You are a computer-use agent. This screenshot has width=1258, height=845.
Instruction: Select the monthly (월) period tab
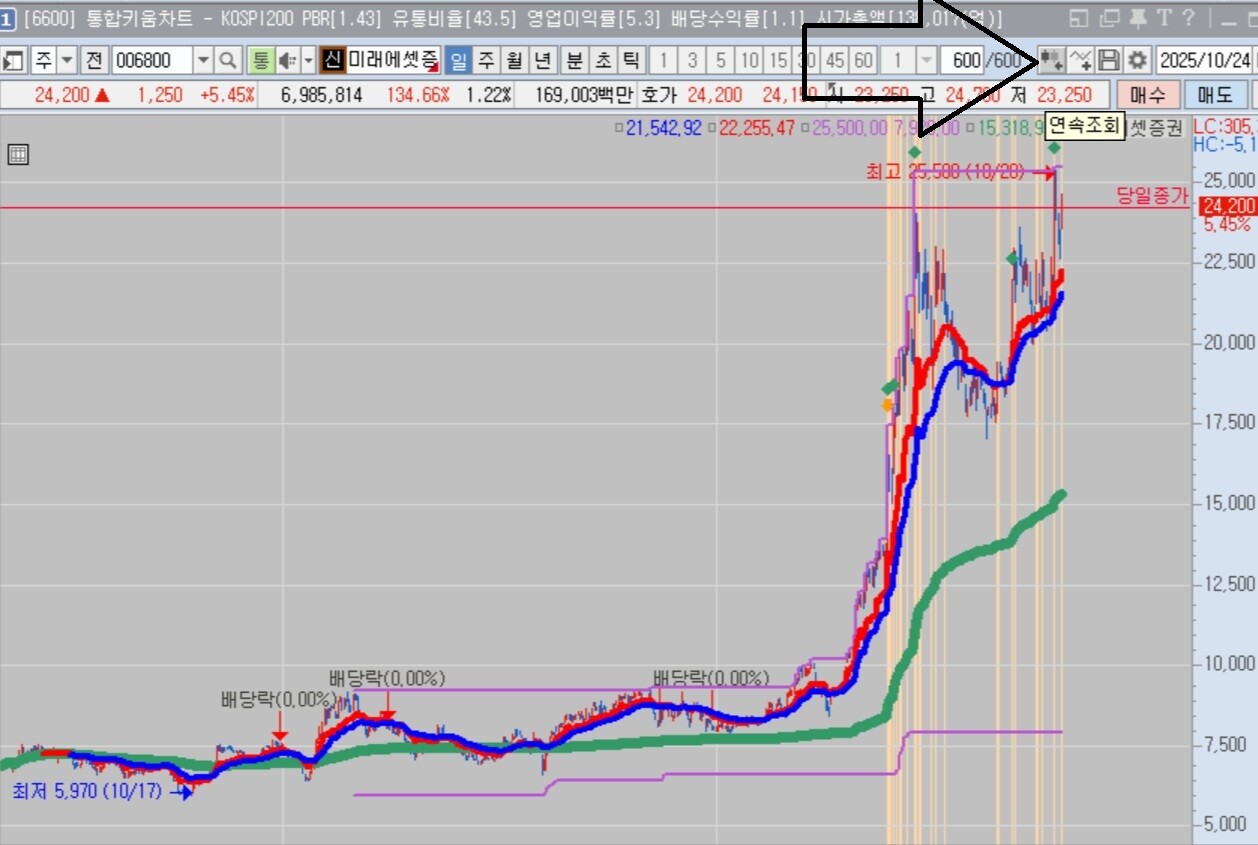click(514, 61)
